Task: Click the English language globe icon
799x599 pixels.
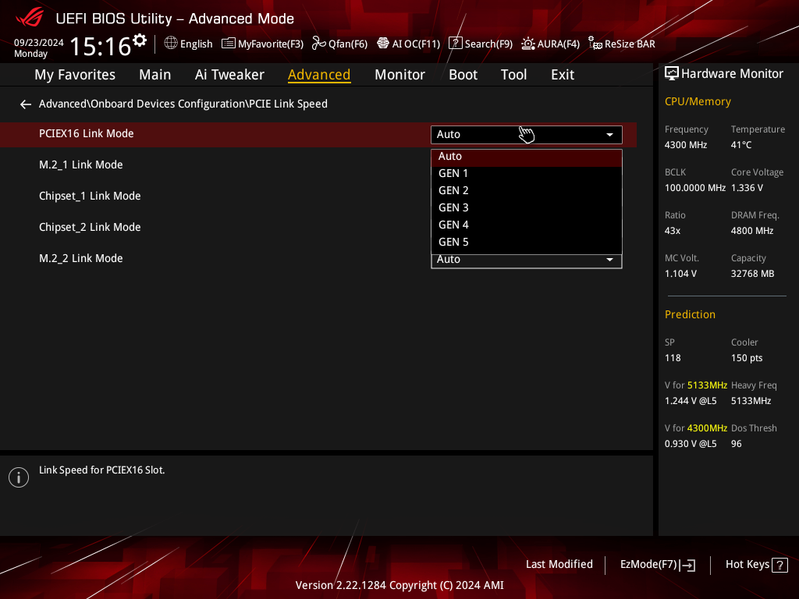Action: (171, 43)
